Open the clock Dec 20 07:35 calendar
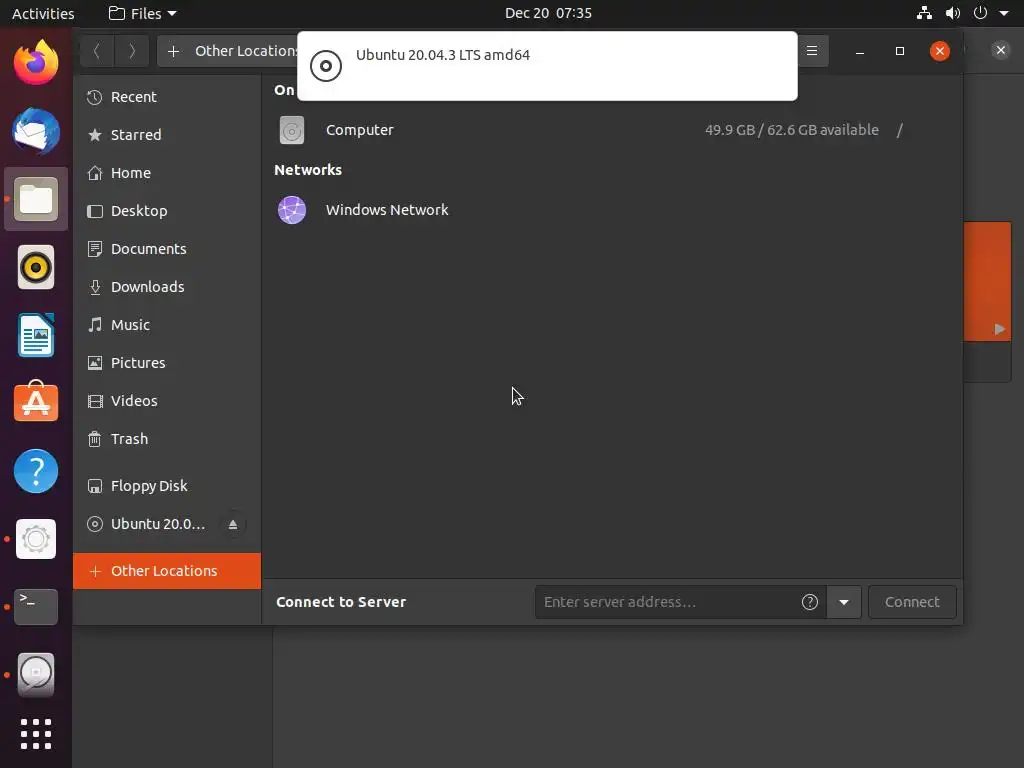The width and height of the screenshot is (1024, 768). (x=548, y=13)
